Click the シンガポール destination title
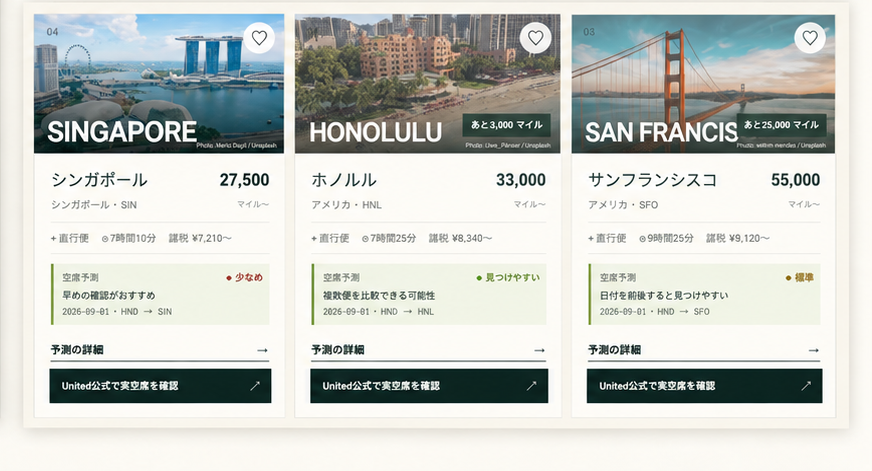Image resolution: width=872 pixels, height=471 pixels. click(x=99, y=180)
